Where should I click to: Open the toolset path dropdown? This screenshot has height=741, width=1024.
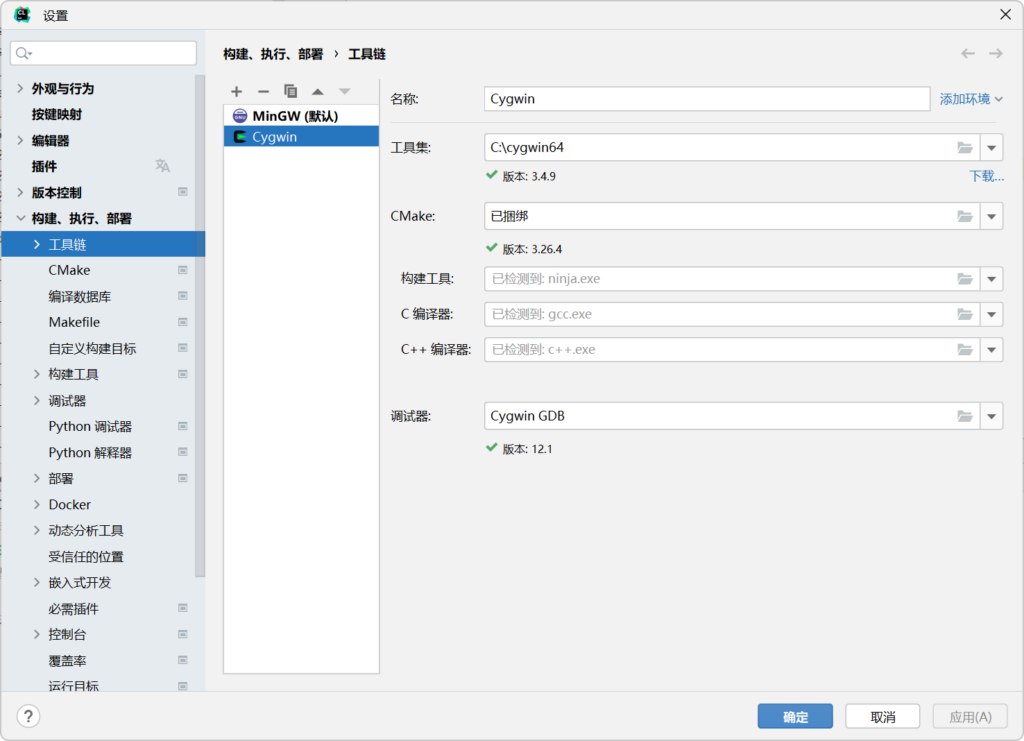(x=991, y=148)
